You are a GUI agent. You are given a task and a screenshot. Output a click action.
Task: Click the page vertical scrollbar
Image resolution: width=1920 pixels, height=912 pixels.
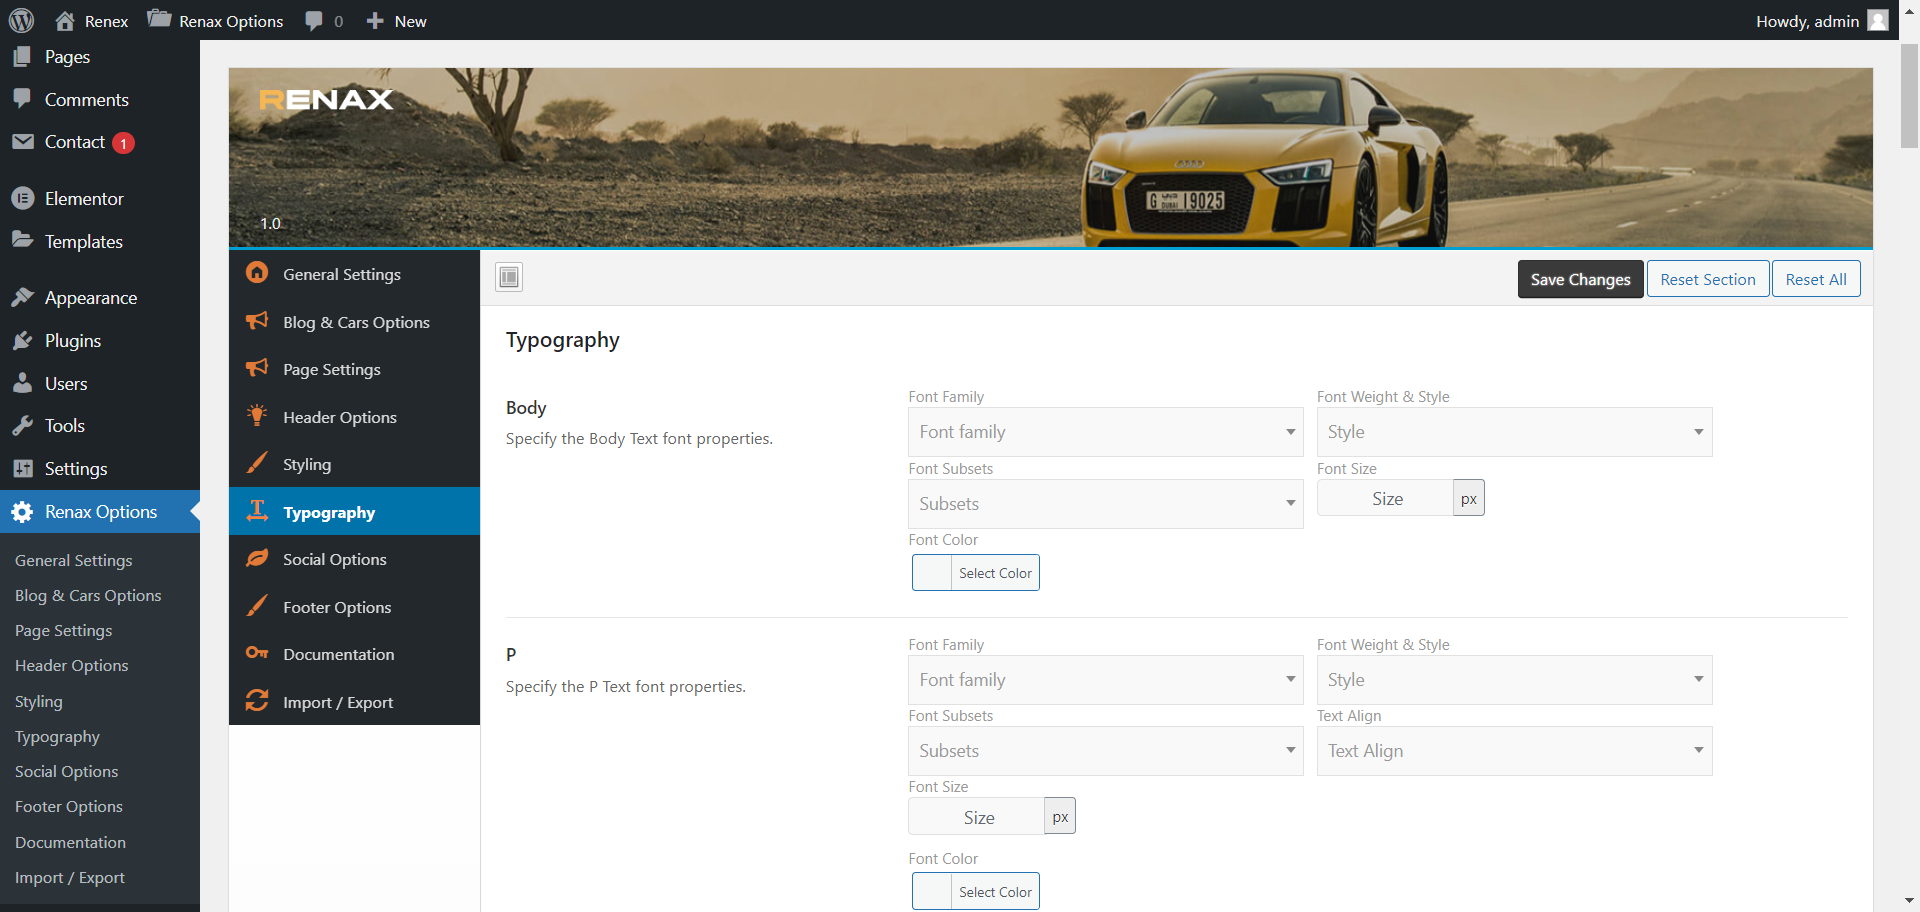(1909, 97)
